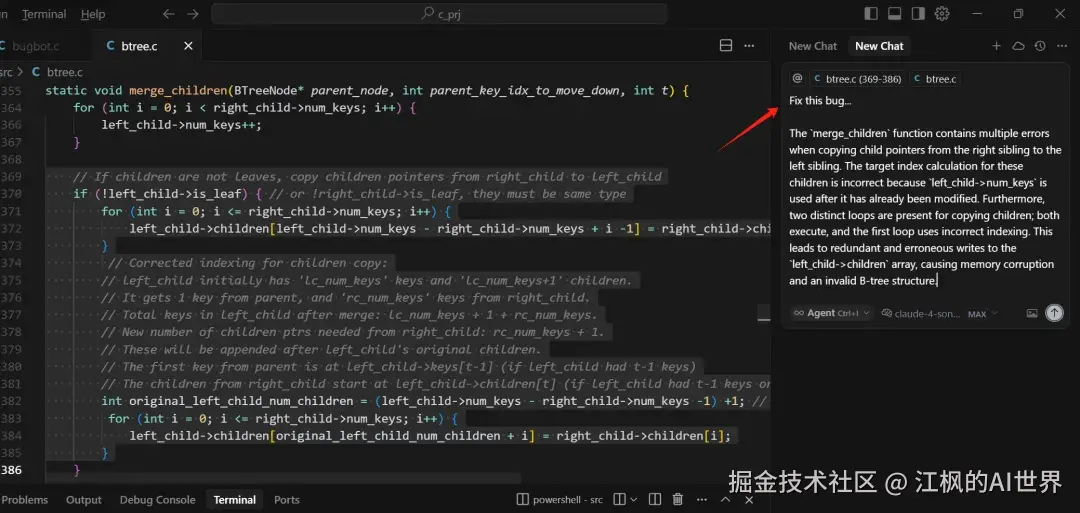Start a new chat with plus icon
The width and height of the screenshot is (1080, 513).
[x=996, y=46]
